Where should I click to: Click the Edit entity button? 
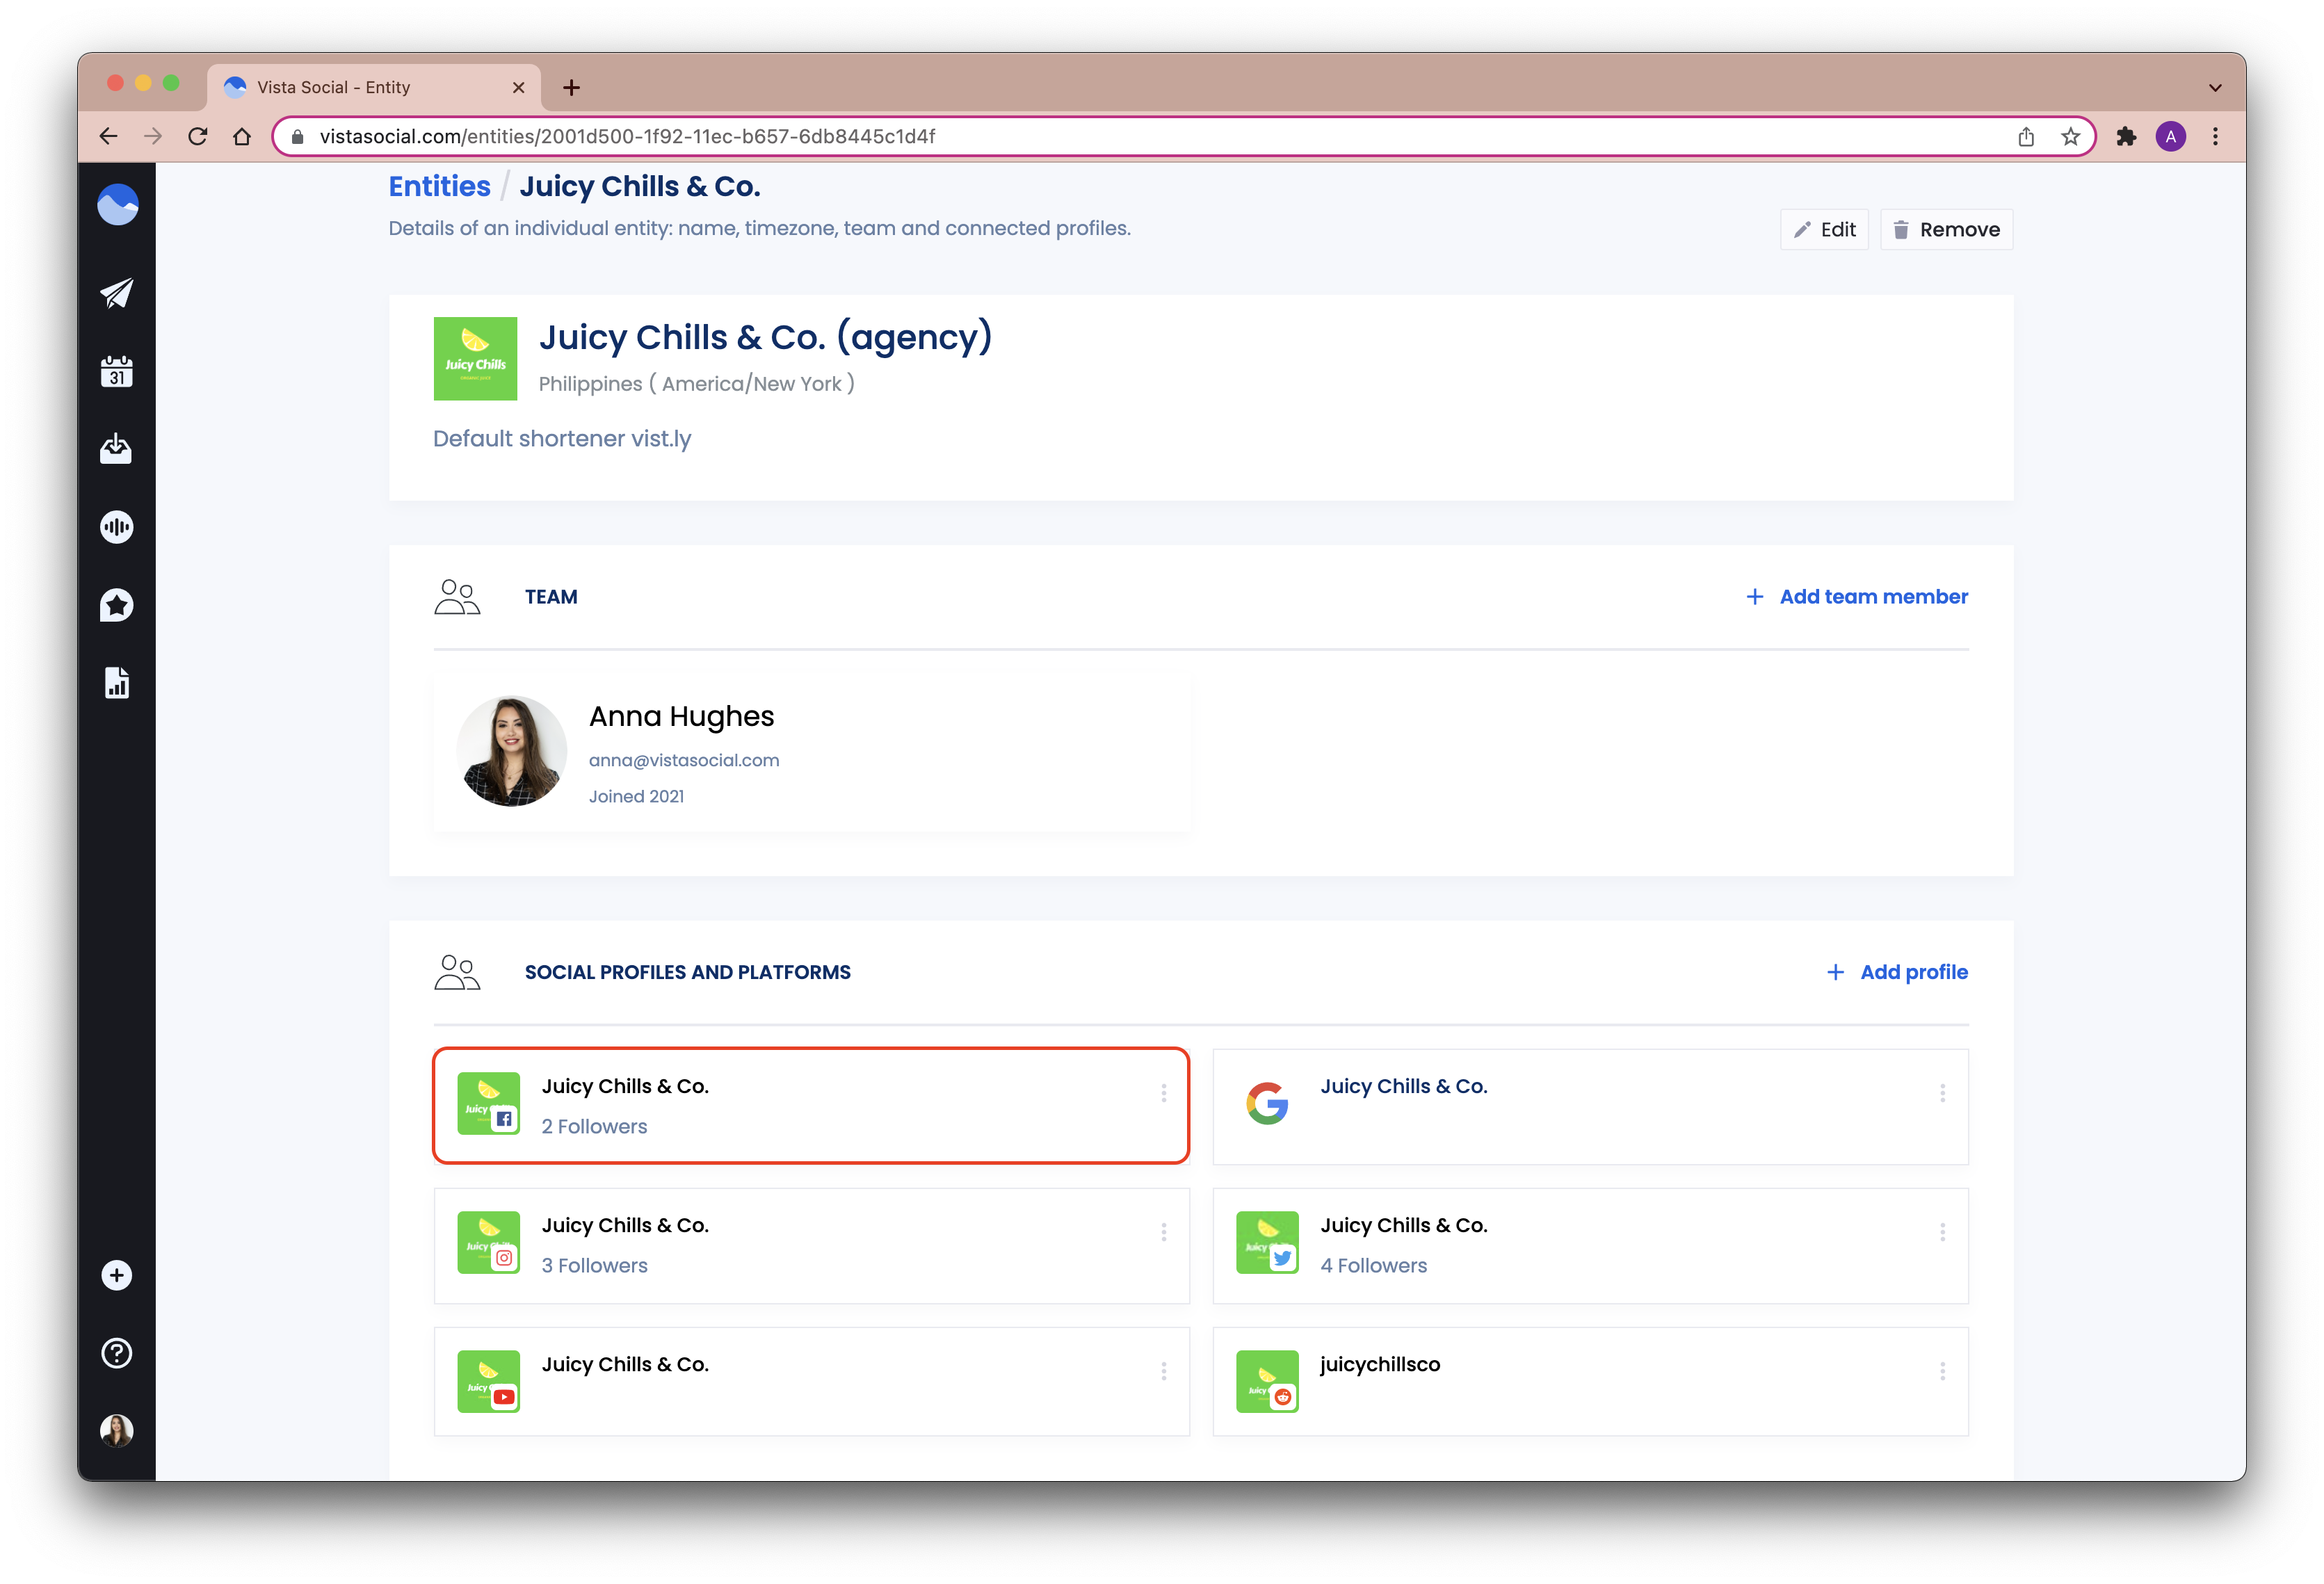click(1824, 230)
